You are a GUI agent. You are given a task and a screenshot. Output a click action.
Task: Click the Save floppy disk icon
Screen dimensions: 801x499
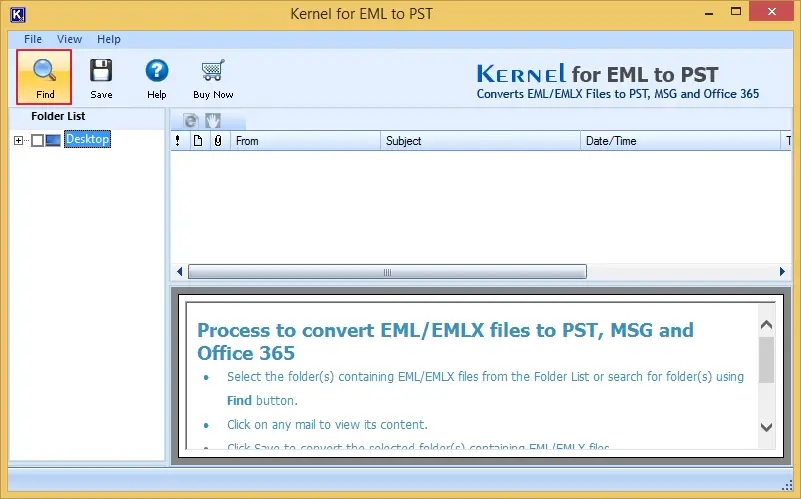click(x=101, y=70)
